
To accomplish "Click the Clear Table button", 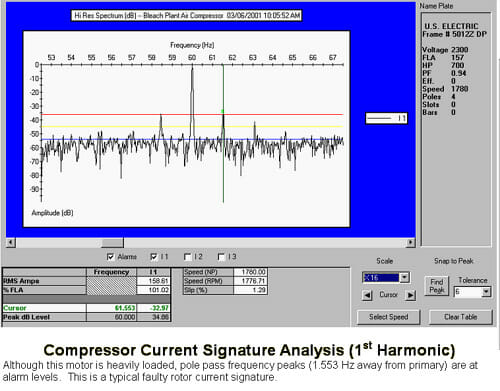I will click(461, 317).
